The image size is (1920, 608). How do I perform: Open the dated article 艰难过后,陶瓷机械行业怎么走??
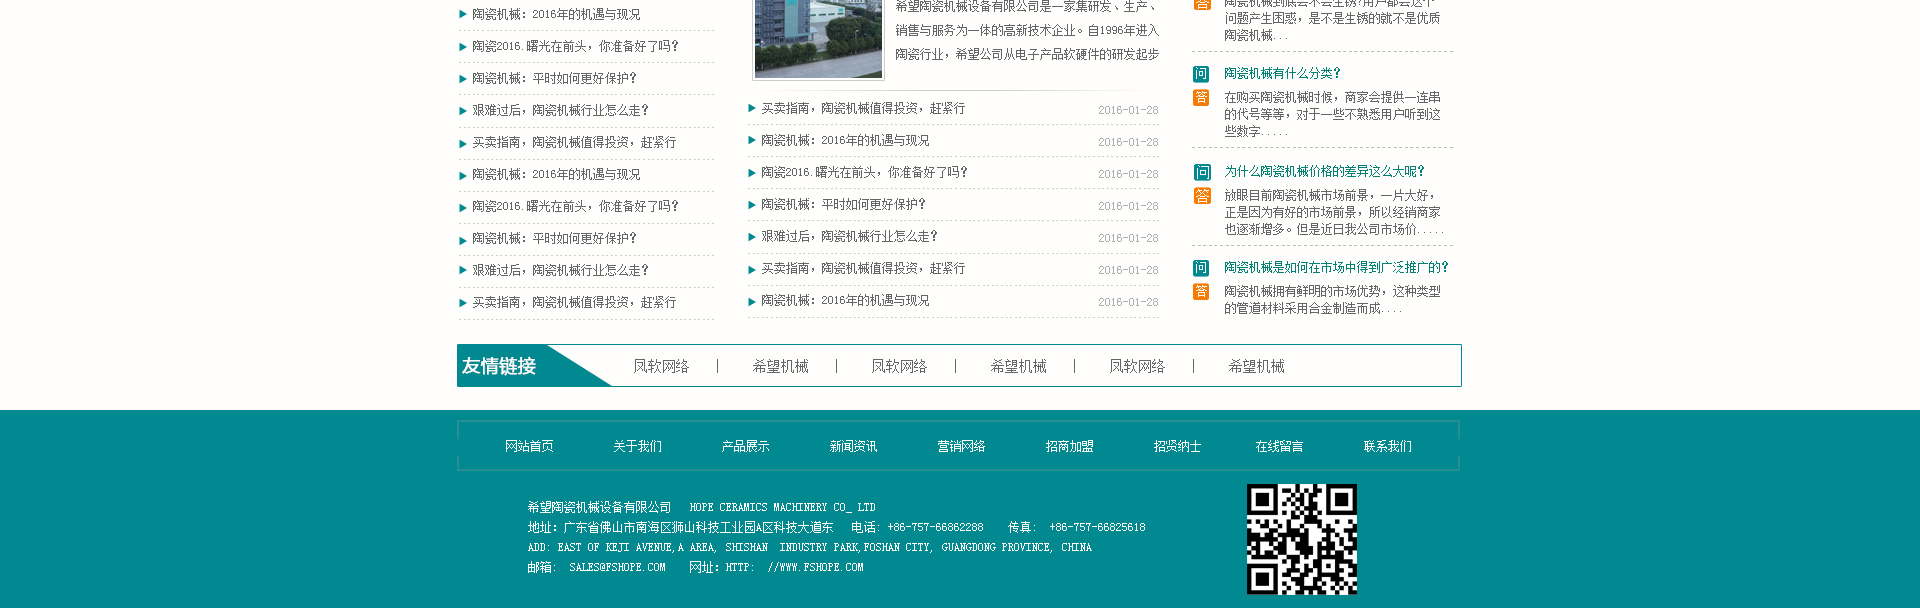point(849,237)
